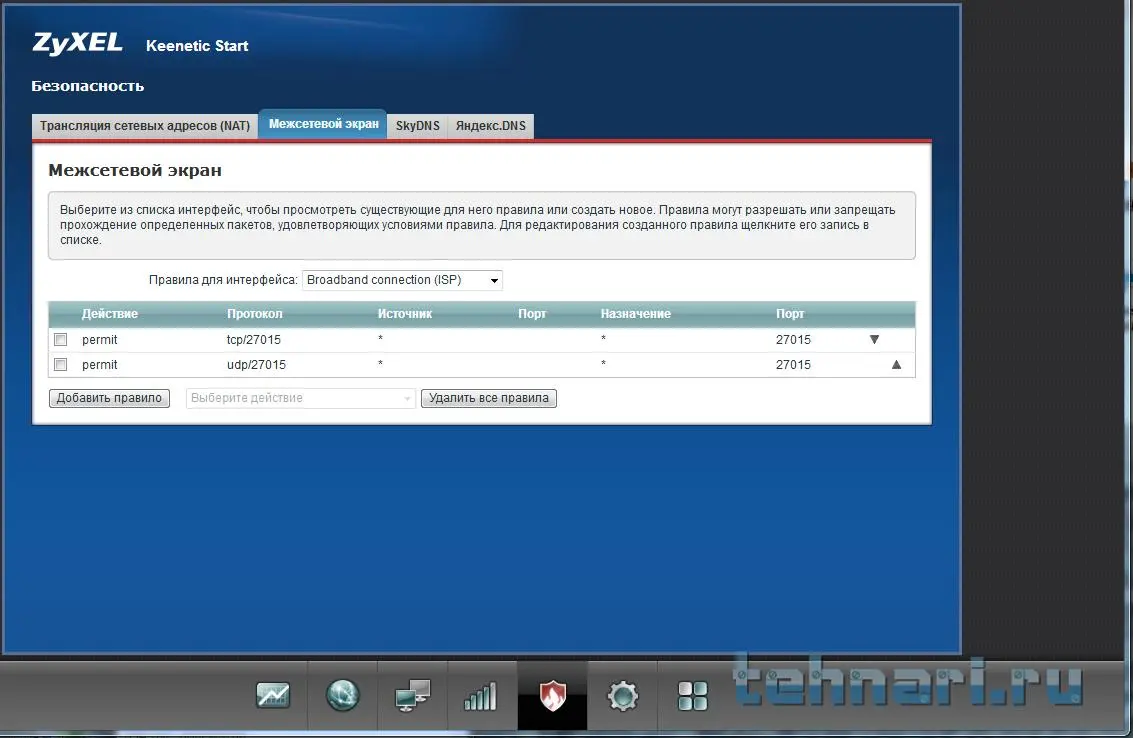Open the 'Выберите действие' action dropdown
The width and height of the screenshot is (1133, 738).
point(300,398)
